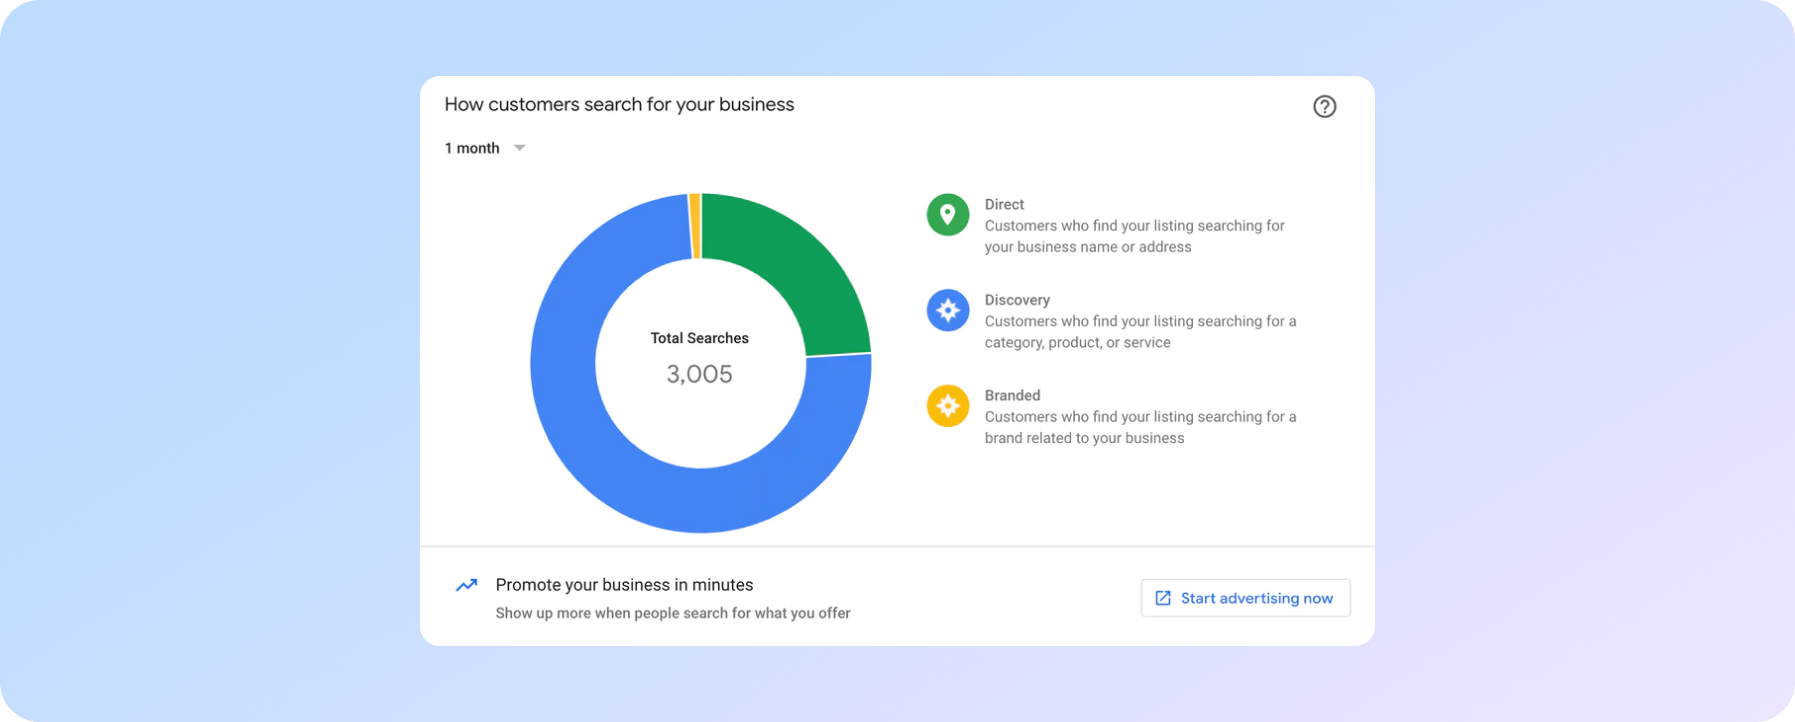
Task: Open the help question mark icon
Action: (x=1324, y=106)
